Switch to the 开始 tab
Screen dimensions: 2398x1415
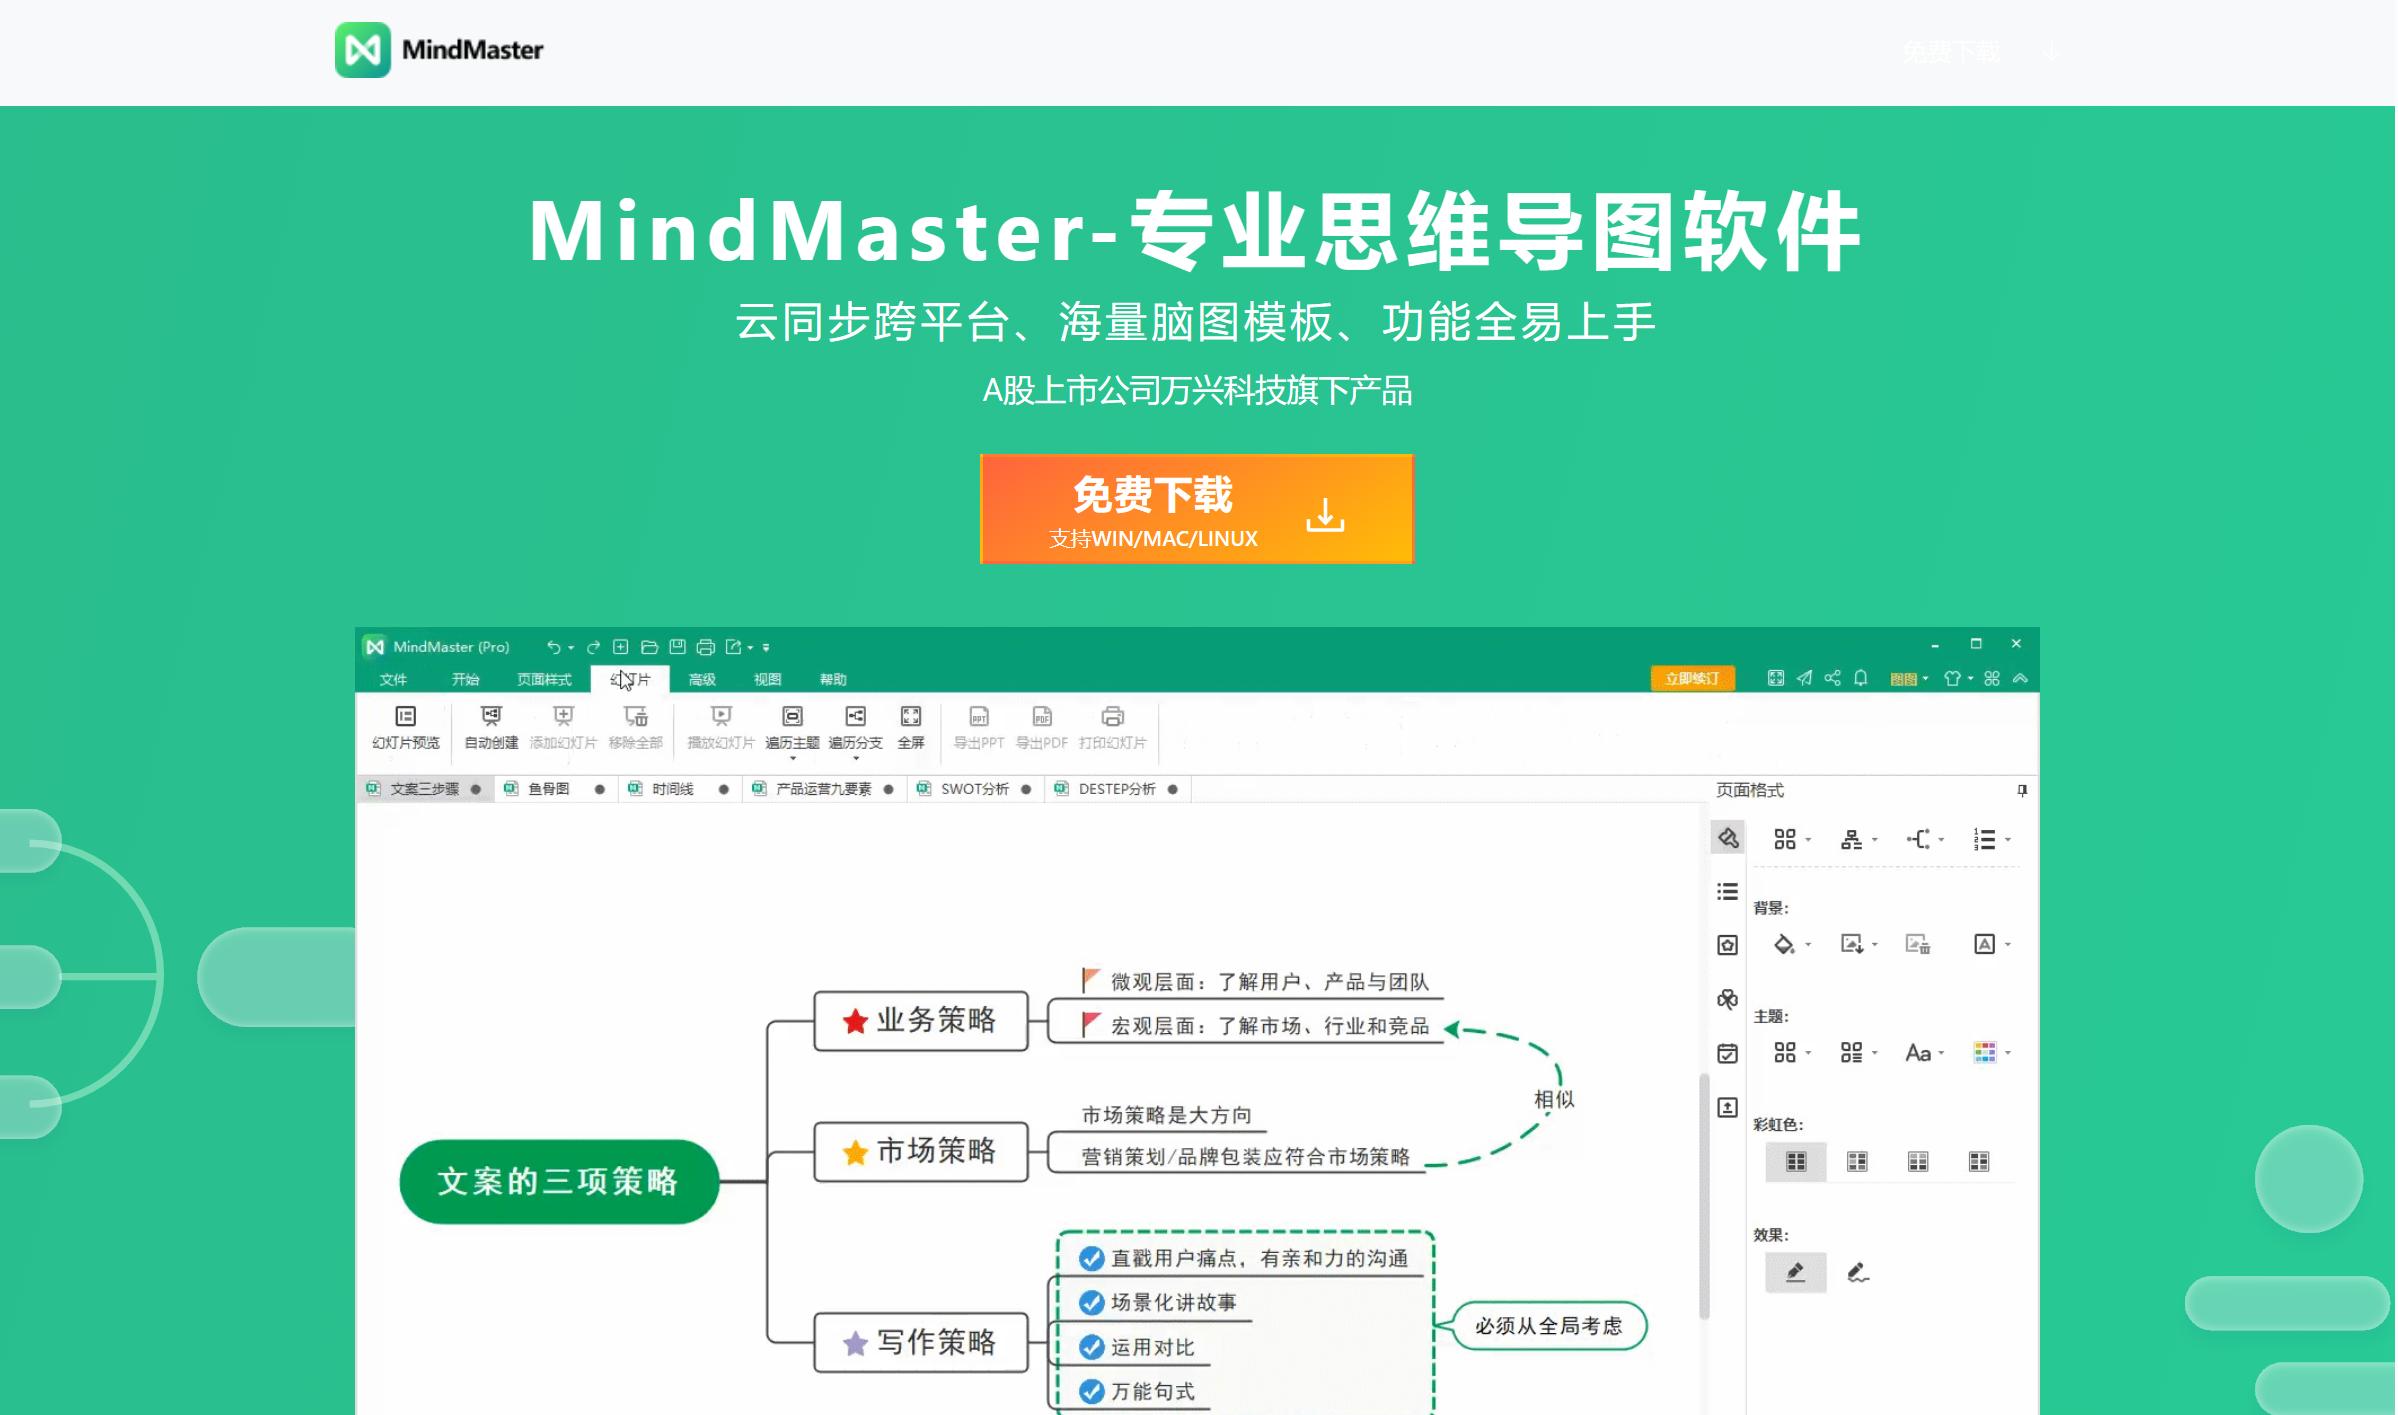click(465, 679)
